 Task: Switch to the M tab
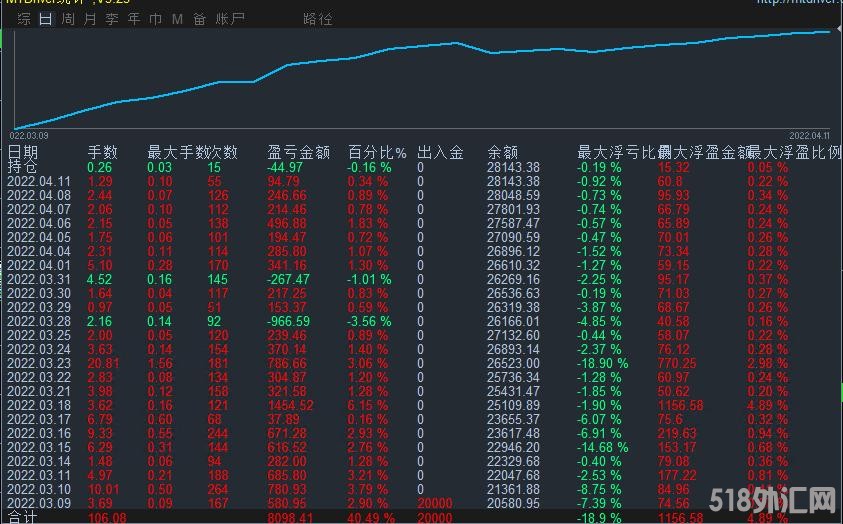point(177,19)
